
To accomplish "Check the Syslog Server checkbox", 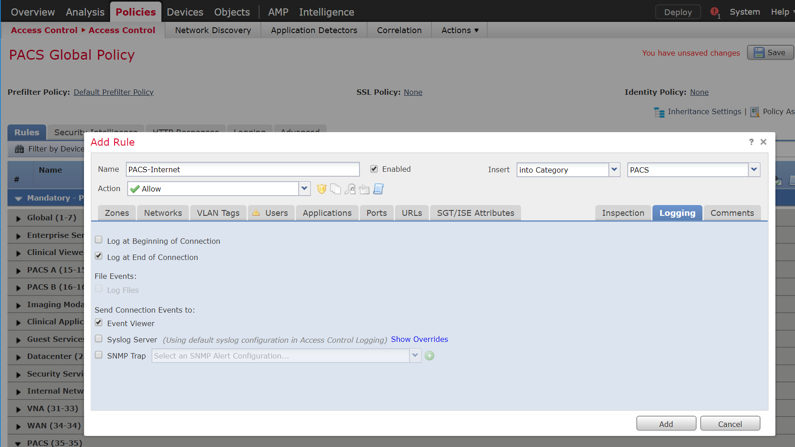I will pyautogui.click(x=99, y=339).
